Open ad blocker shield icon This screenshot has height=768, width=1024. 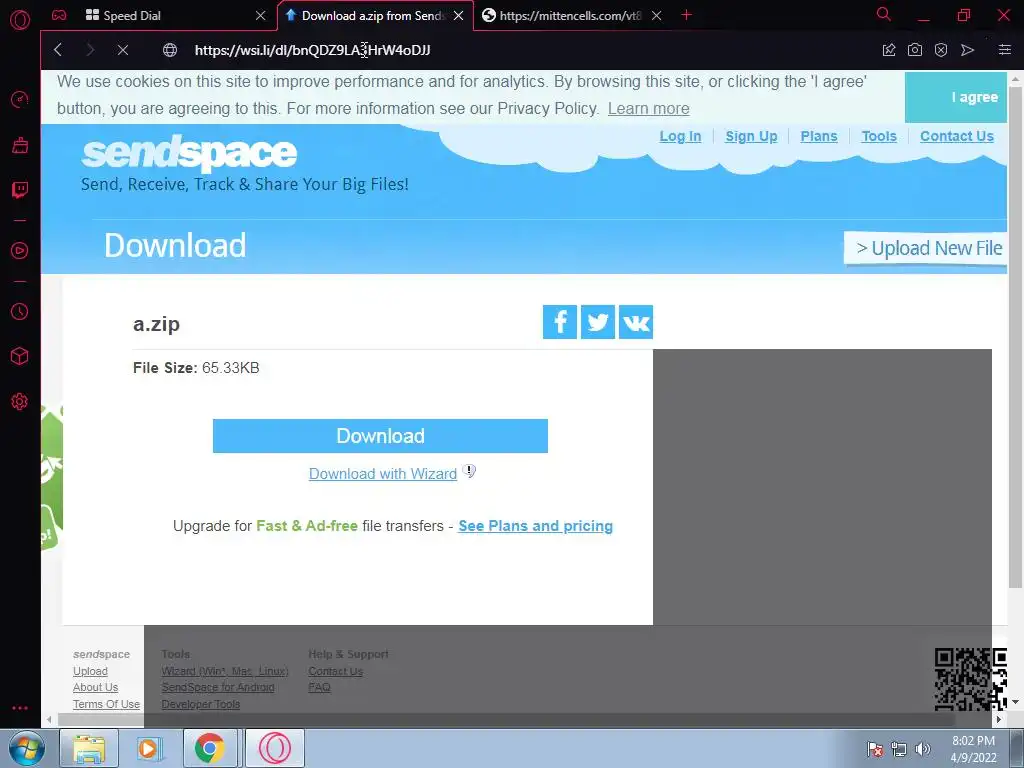(941, 50)
